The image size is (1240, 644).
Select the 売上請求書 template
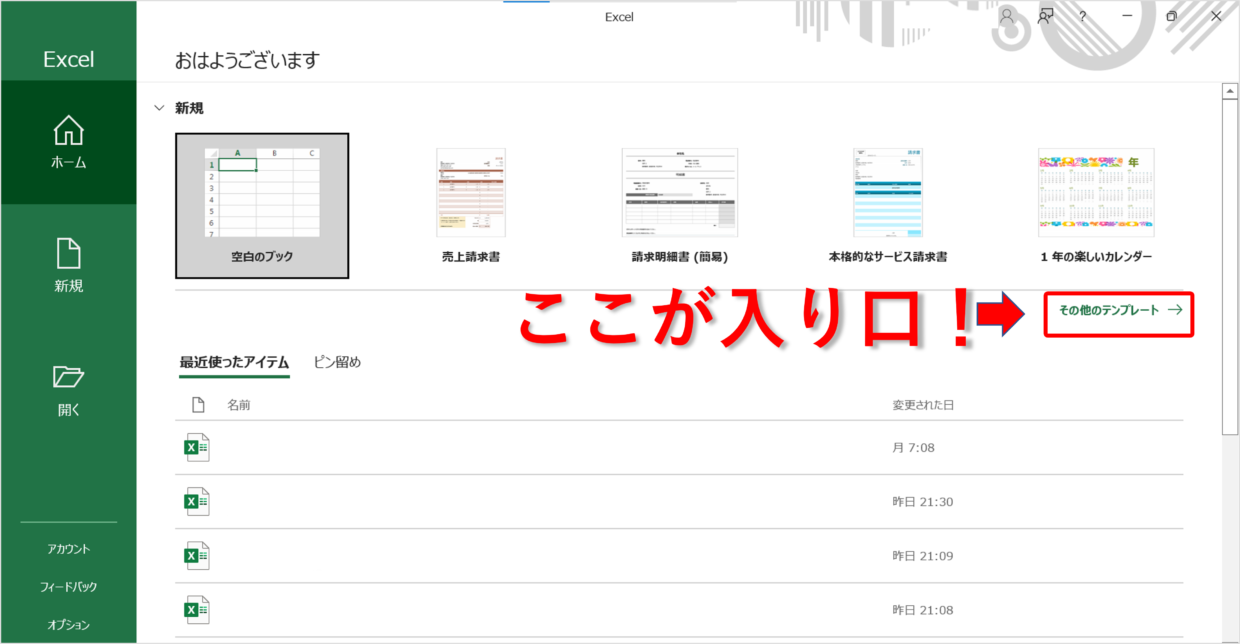(471, 205)
